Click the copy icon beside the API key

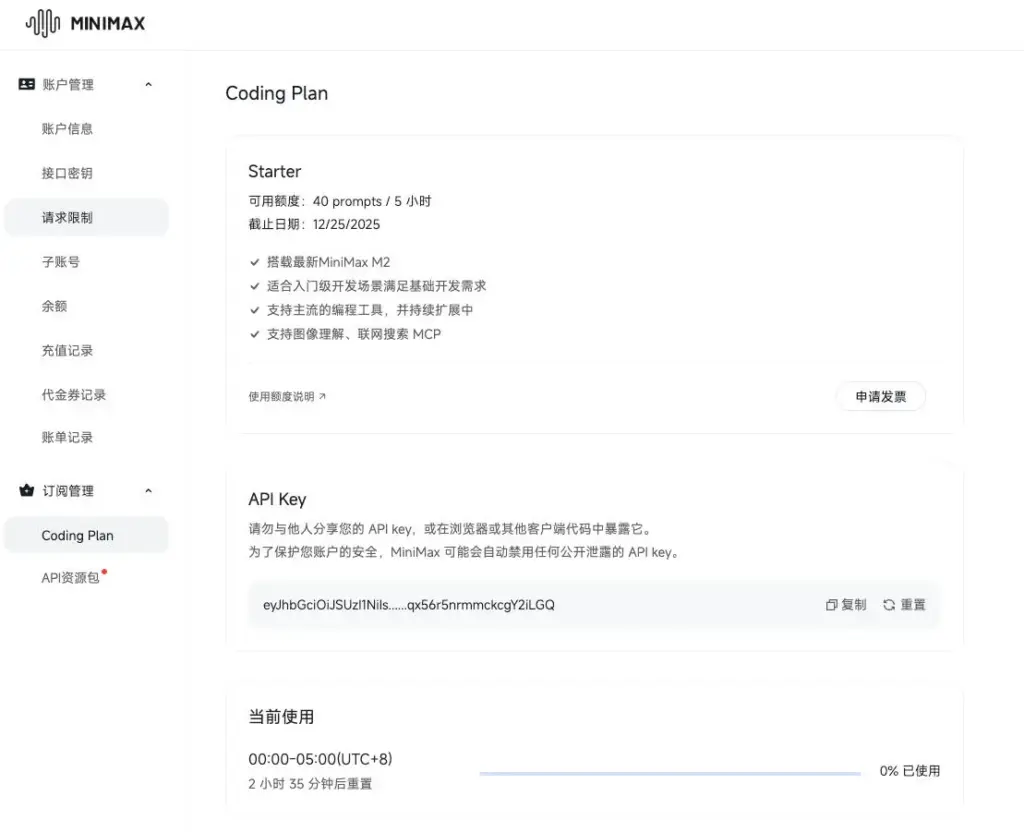click(831, 605)
